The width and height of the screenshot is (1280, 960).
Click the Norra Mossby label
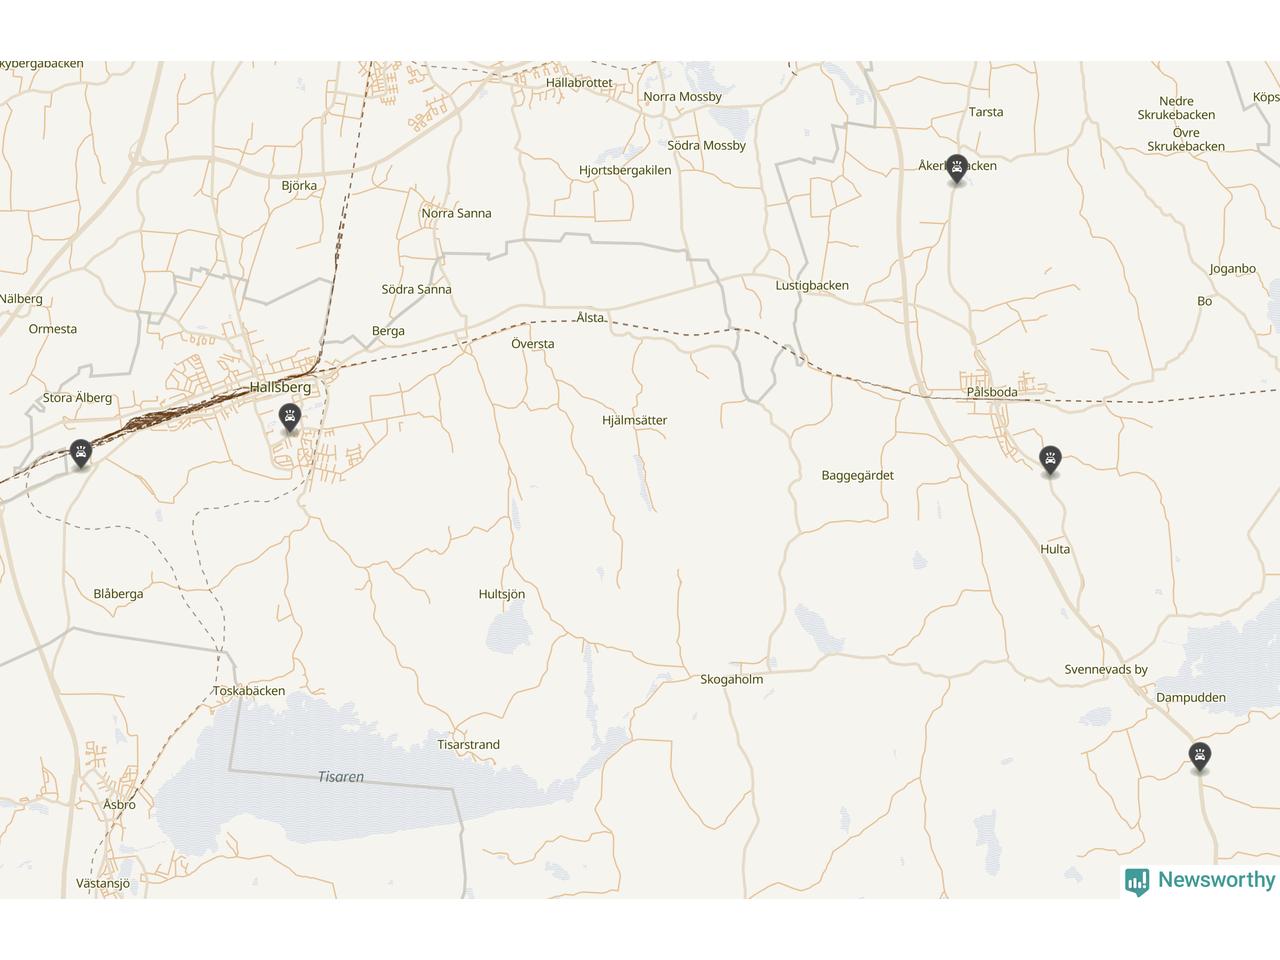point(683,97)
